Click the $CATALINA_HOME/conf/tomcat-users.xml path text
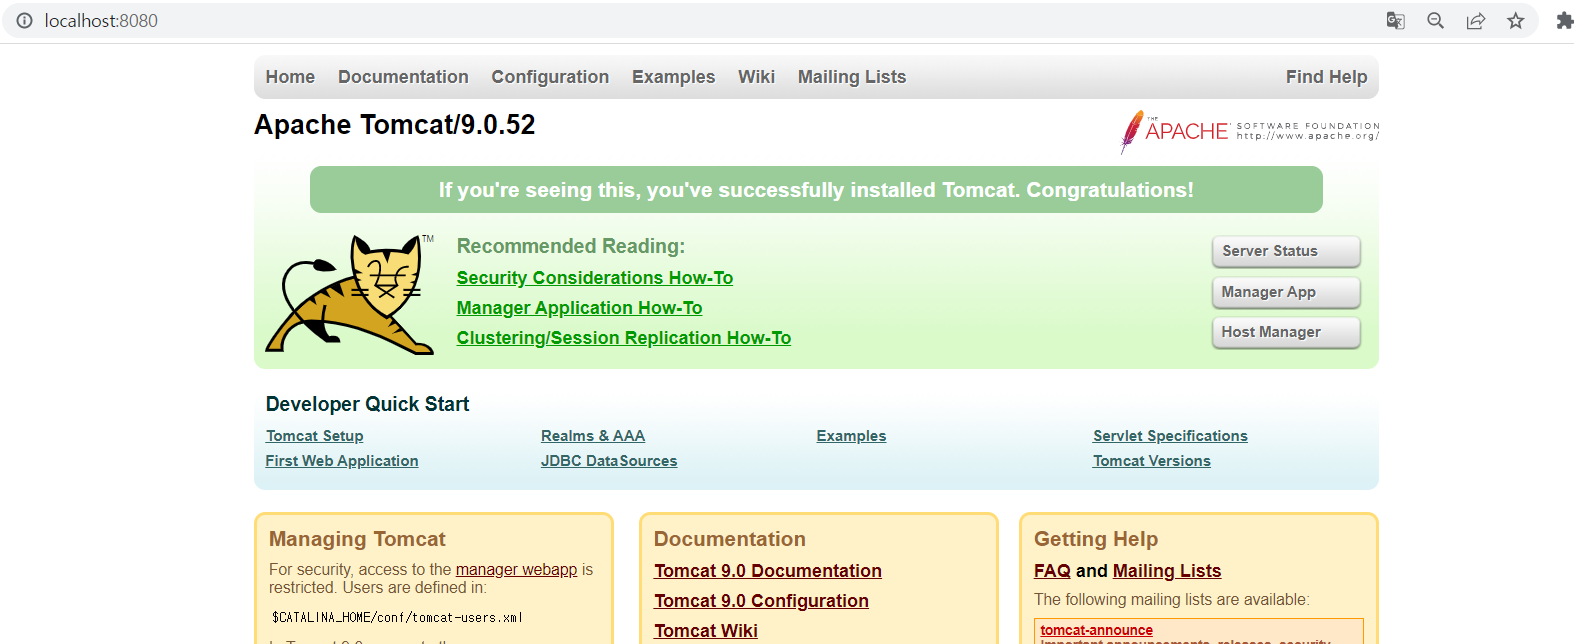This screenshot has height=644, width=1574. tap(397, 618)
